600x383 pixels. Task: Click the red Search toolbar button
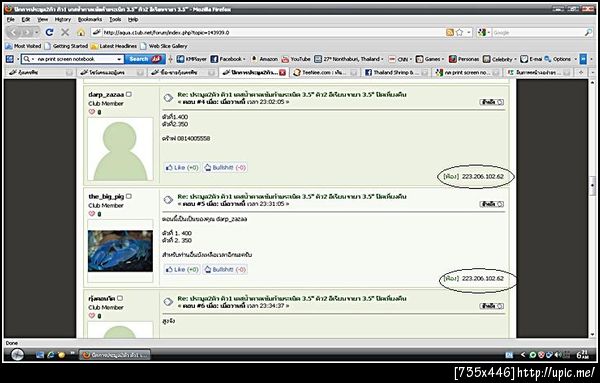[145, 59]
